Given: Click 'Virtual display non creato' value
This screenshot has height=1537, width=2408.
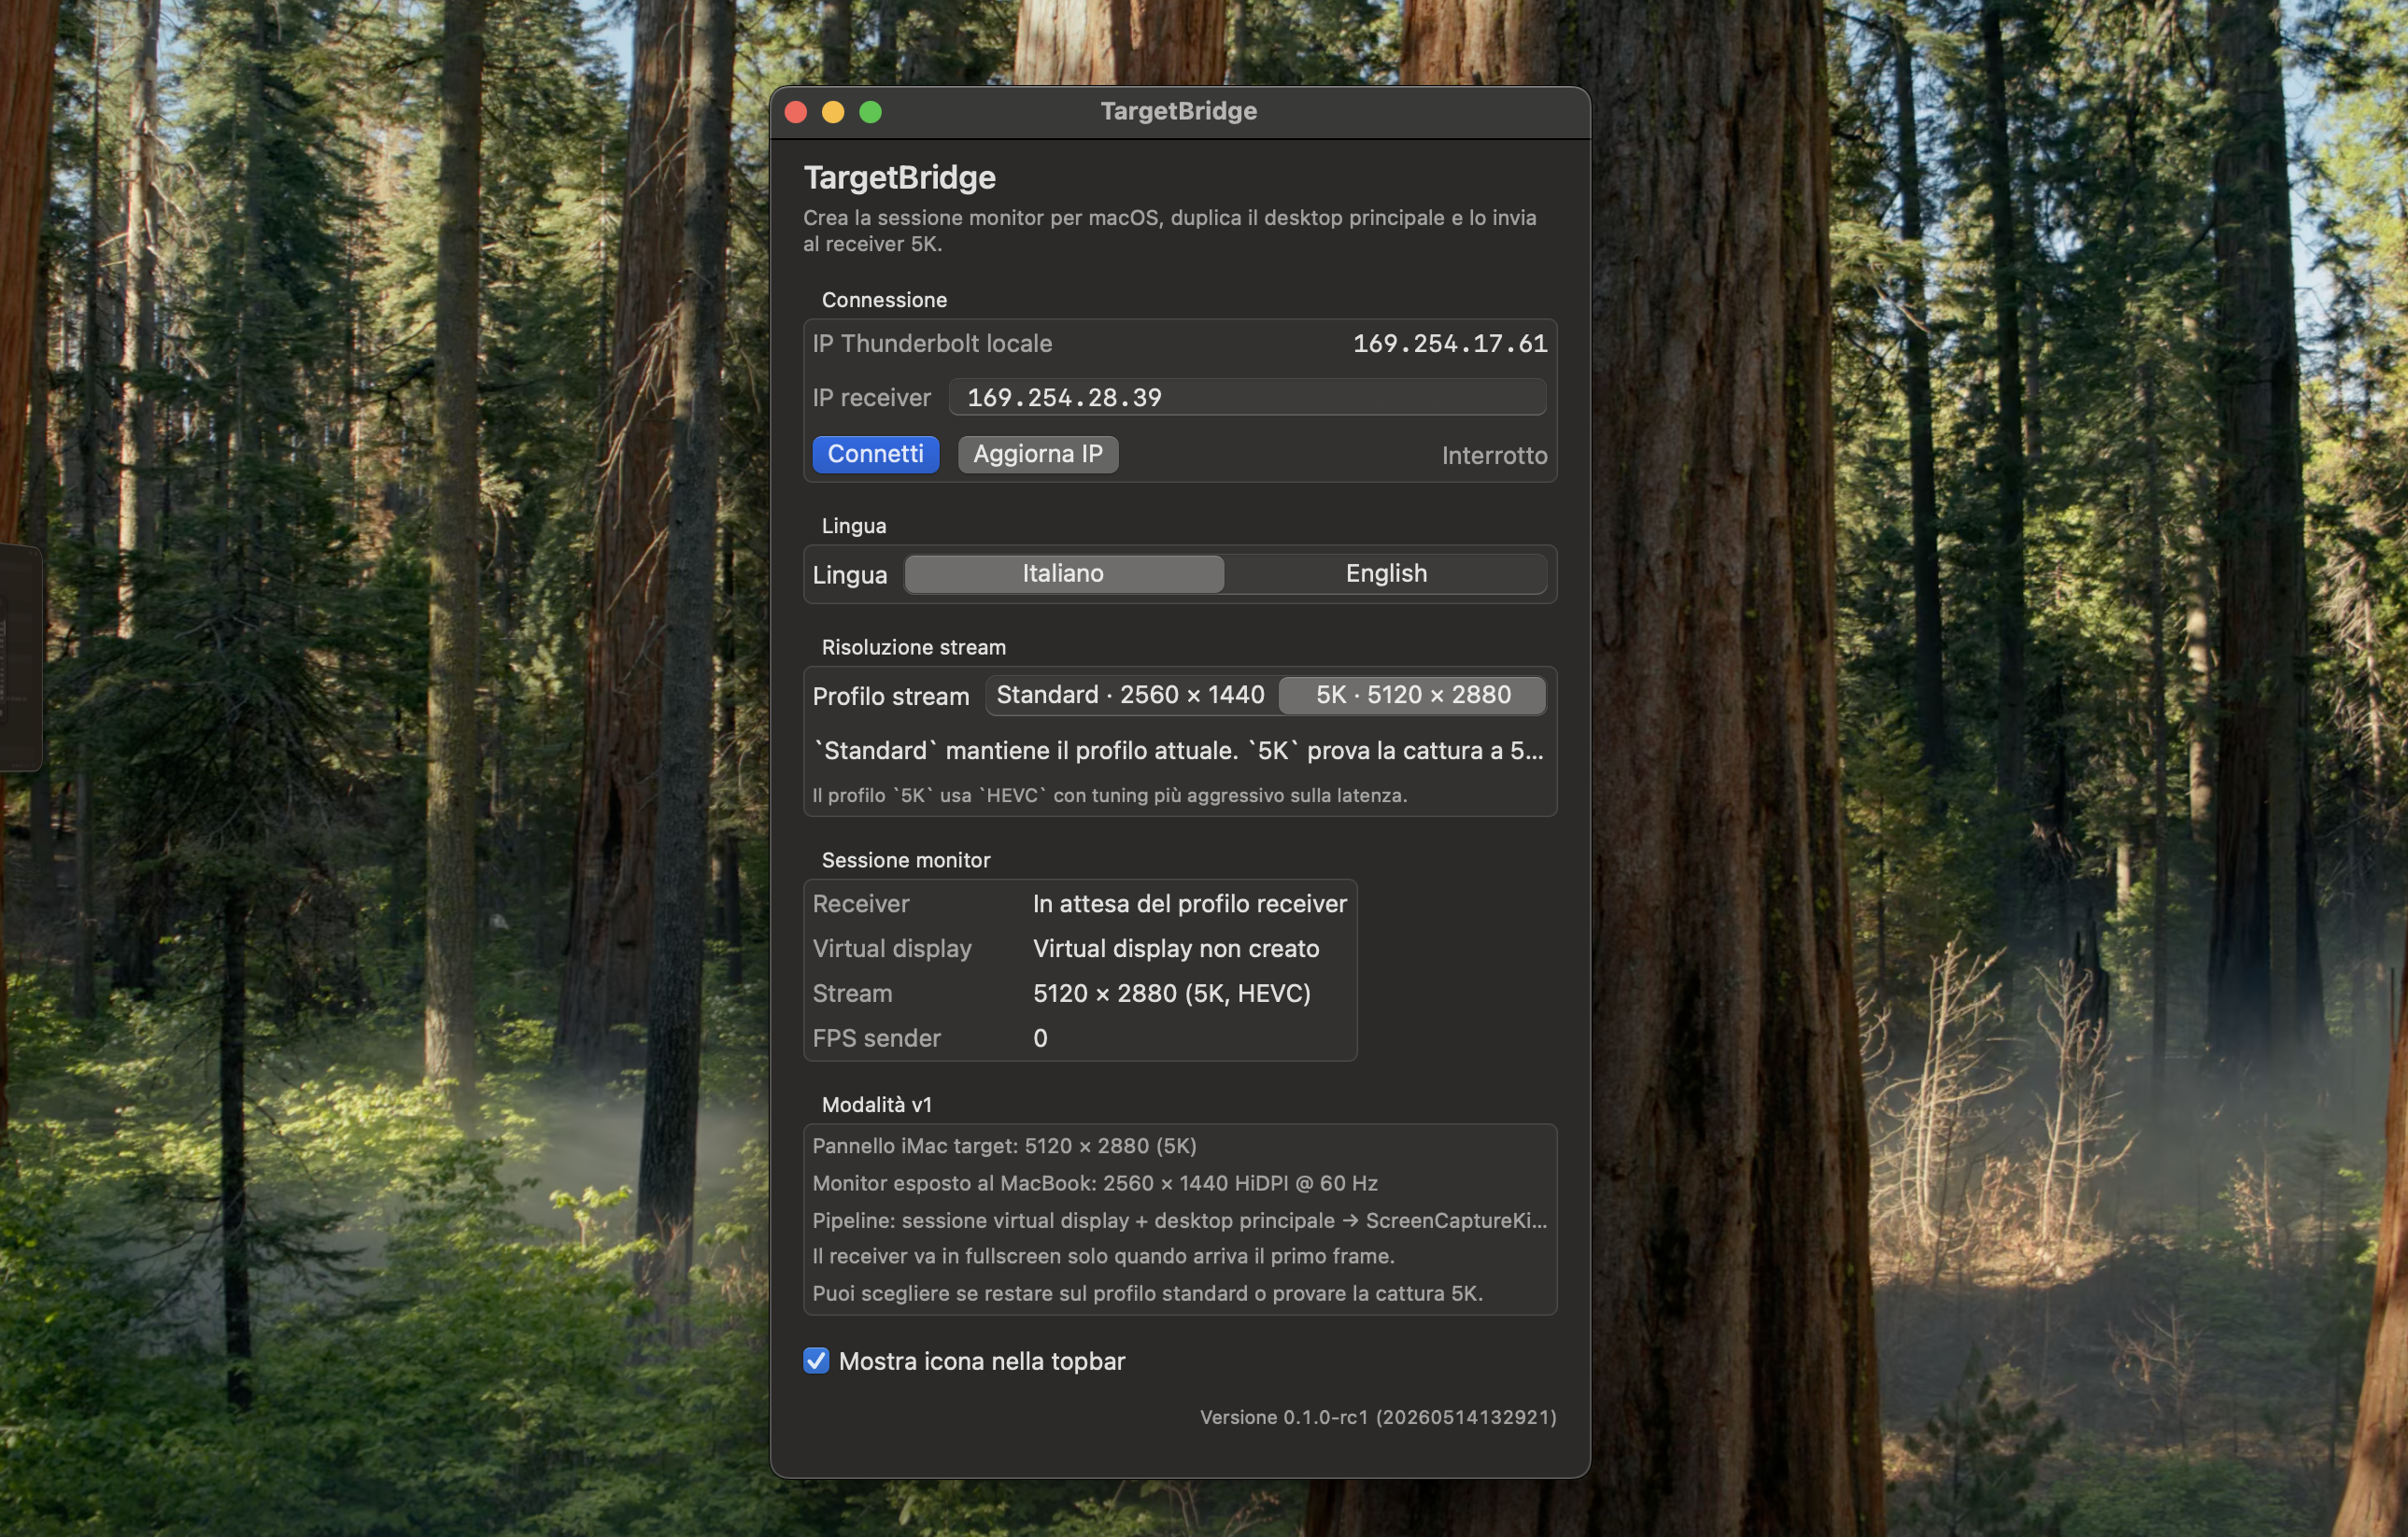Looking at the screenshot, I should 1176,949.
